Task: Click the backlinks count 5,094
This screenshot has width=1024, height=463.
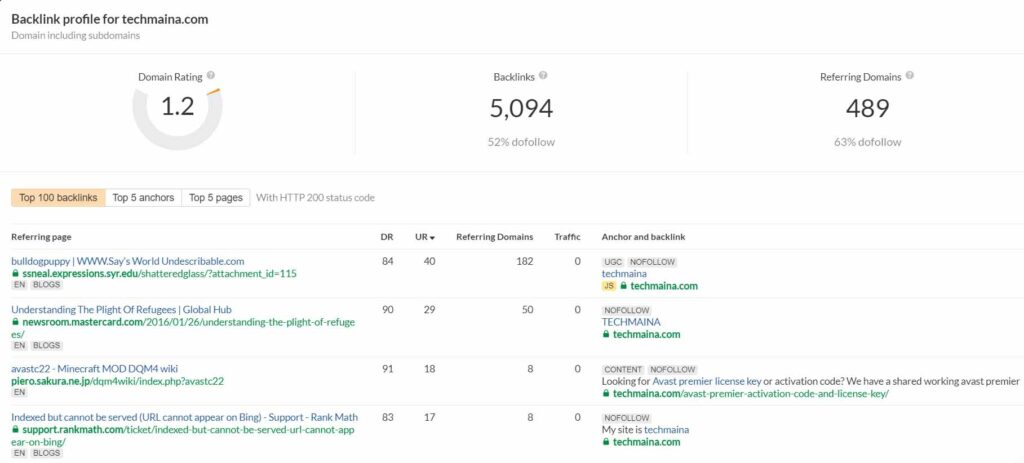Action: pos(521,108)
